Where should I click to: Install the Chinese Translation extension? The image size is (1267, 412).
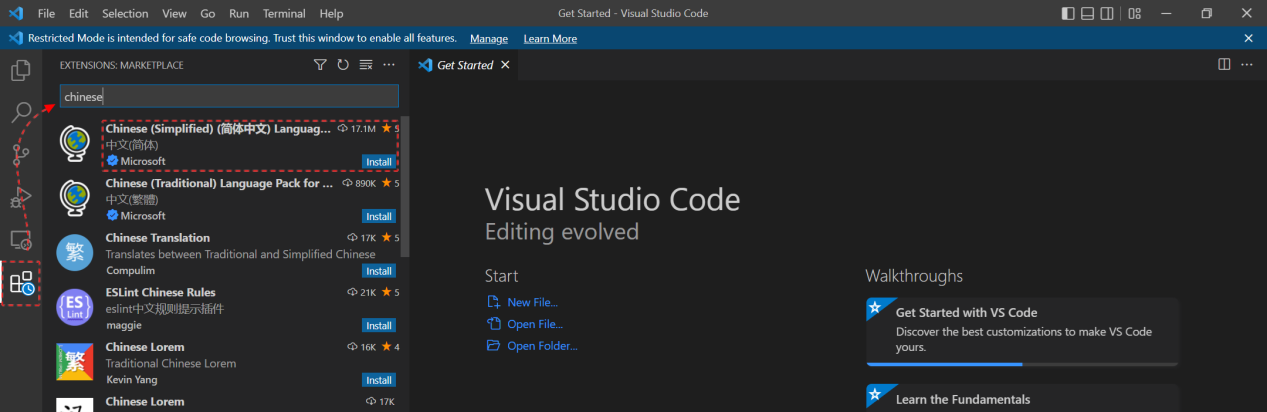coord(379,271)
